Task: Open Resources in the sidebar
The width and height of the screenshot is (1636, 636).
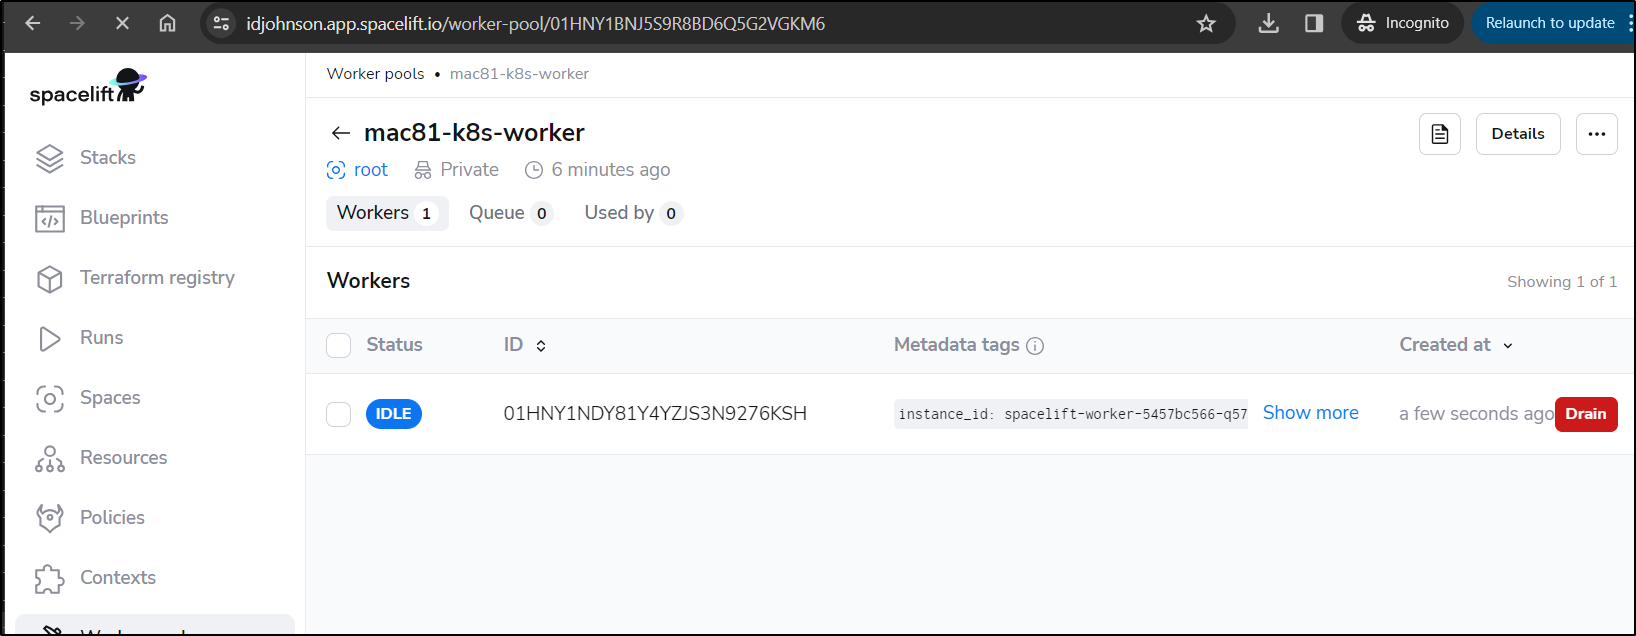Action: click(123, 457)
